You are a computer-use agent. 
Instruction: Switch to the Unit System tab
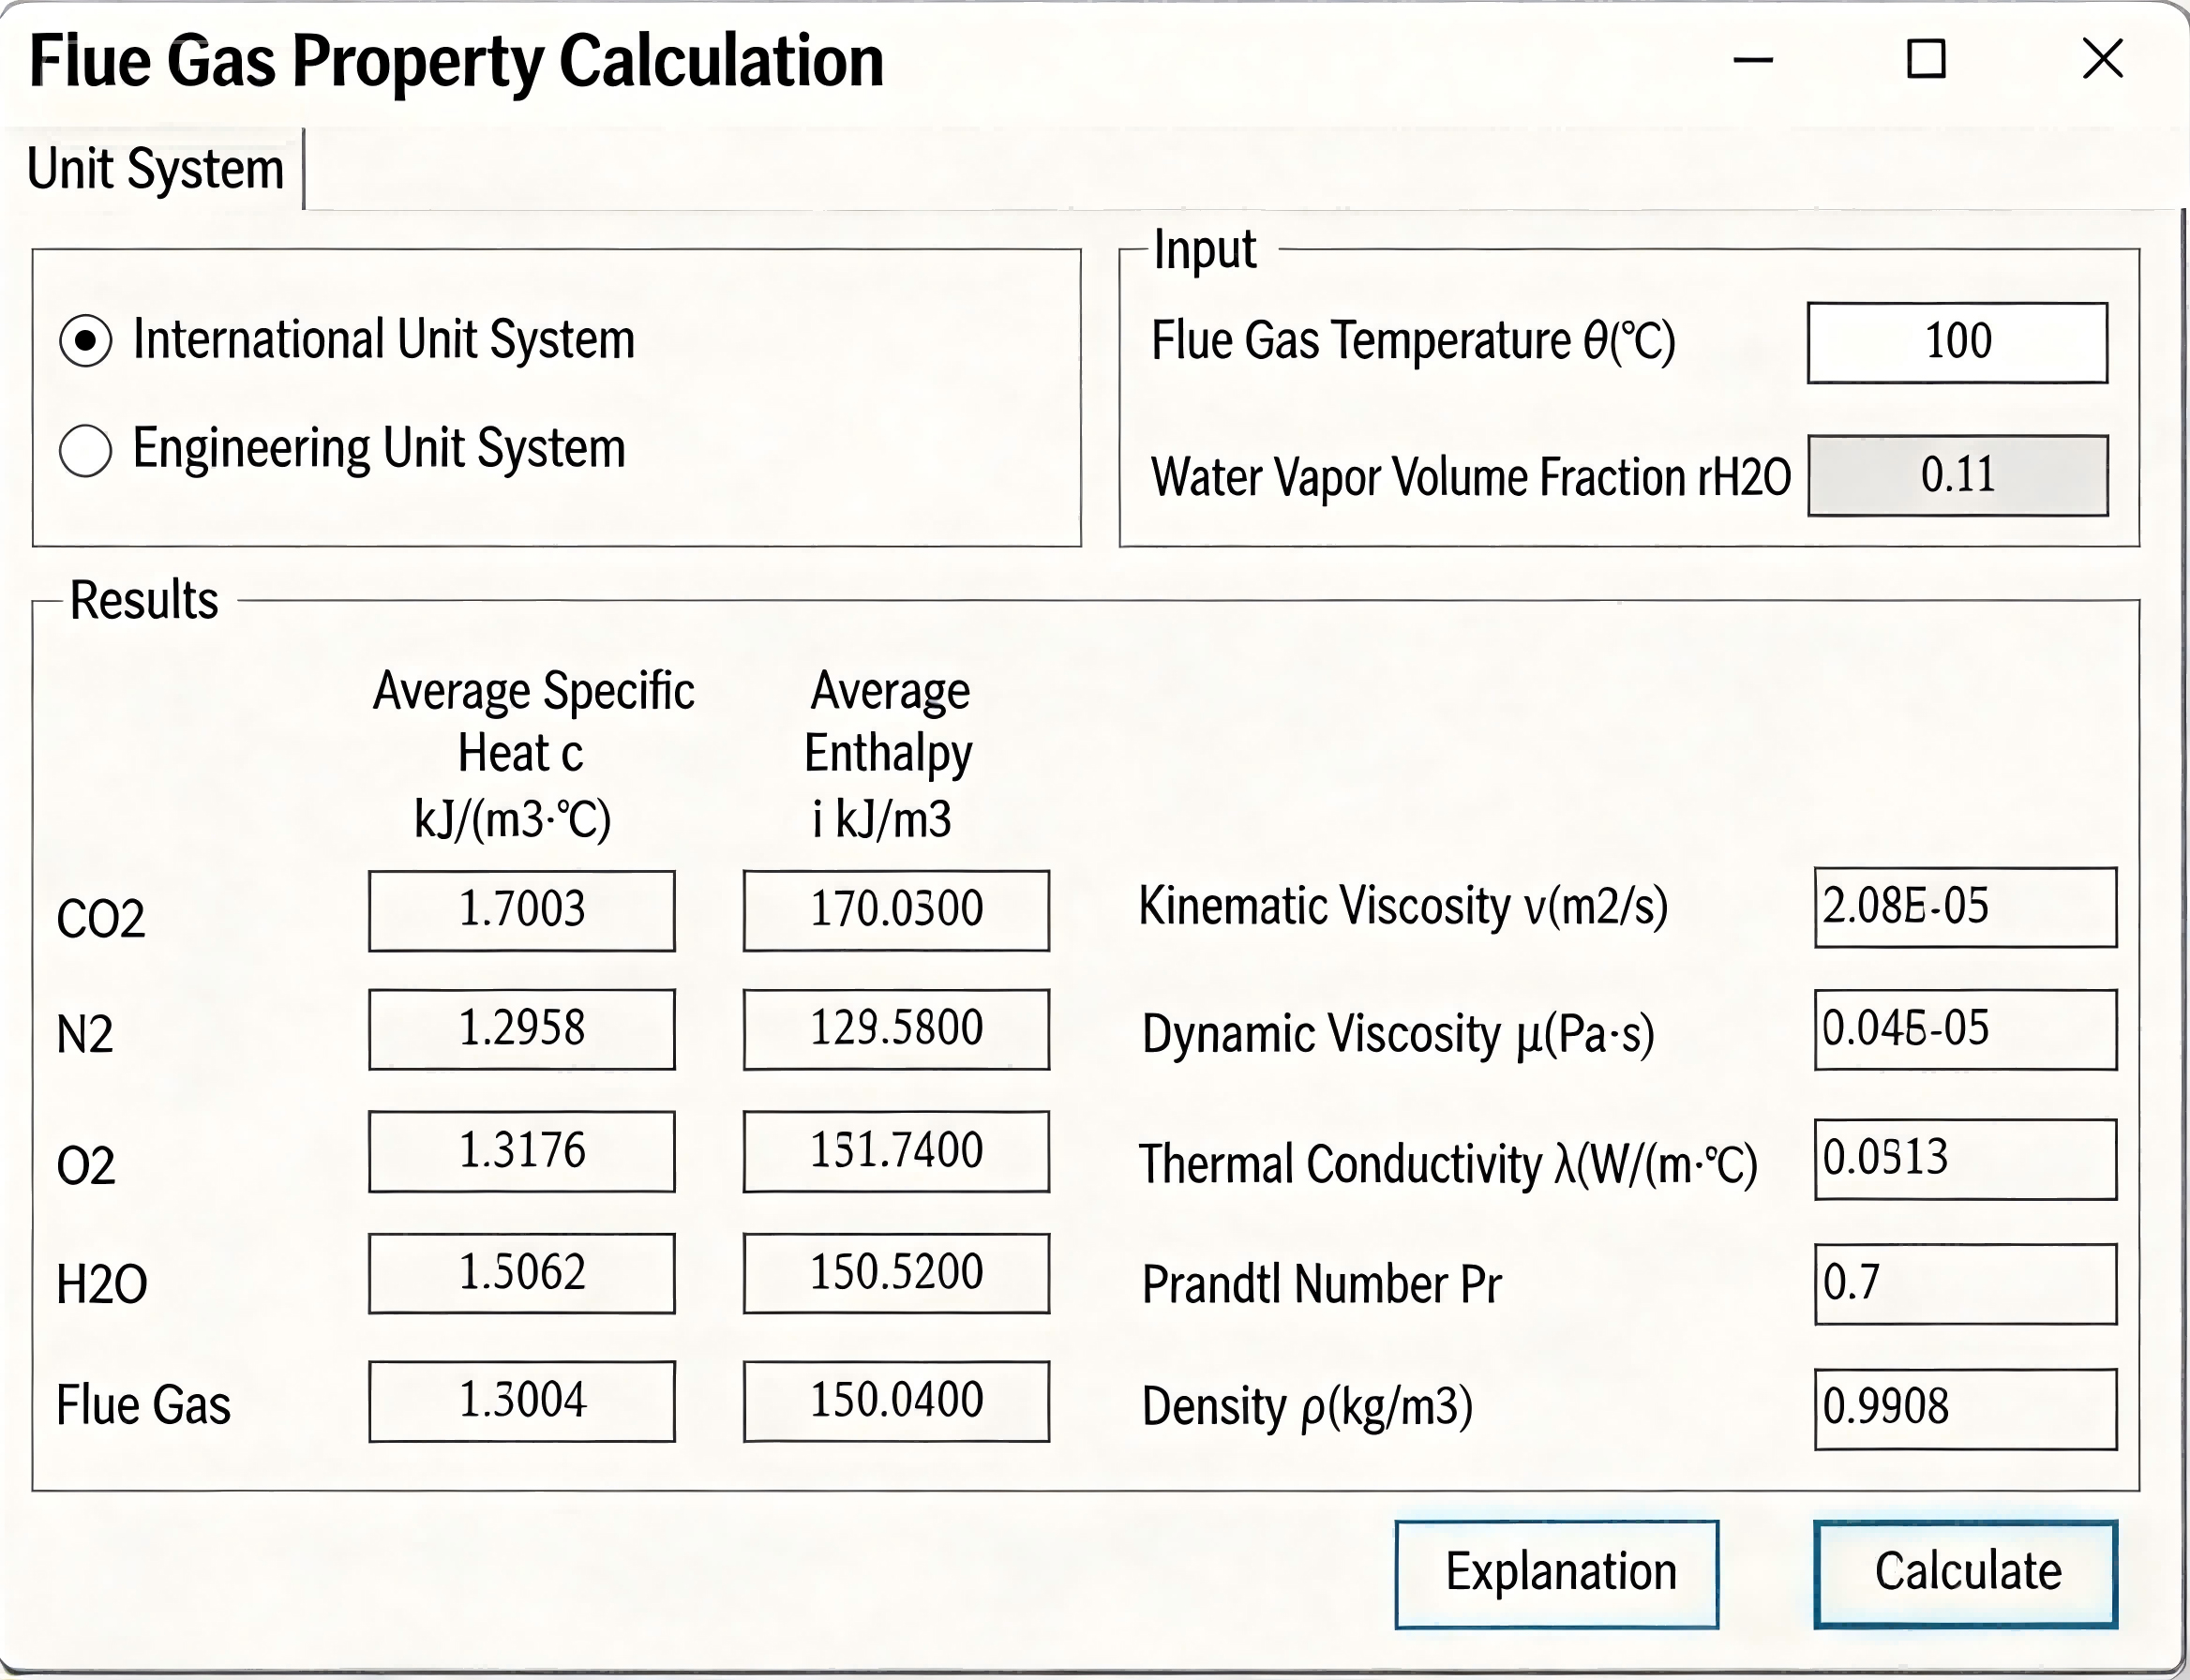[155, 169]
